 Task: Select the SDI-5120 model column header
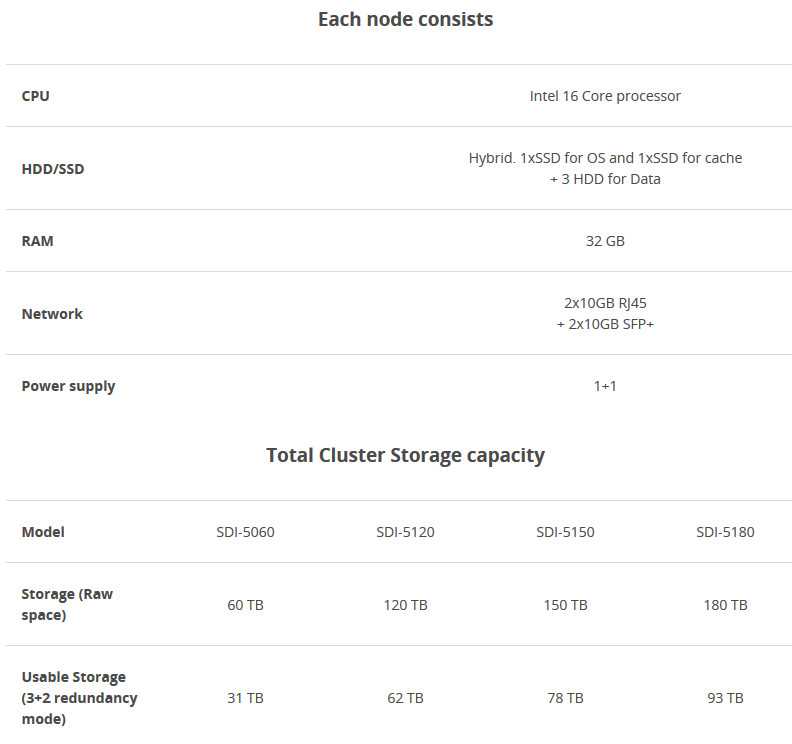coord(405,532)
